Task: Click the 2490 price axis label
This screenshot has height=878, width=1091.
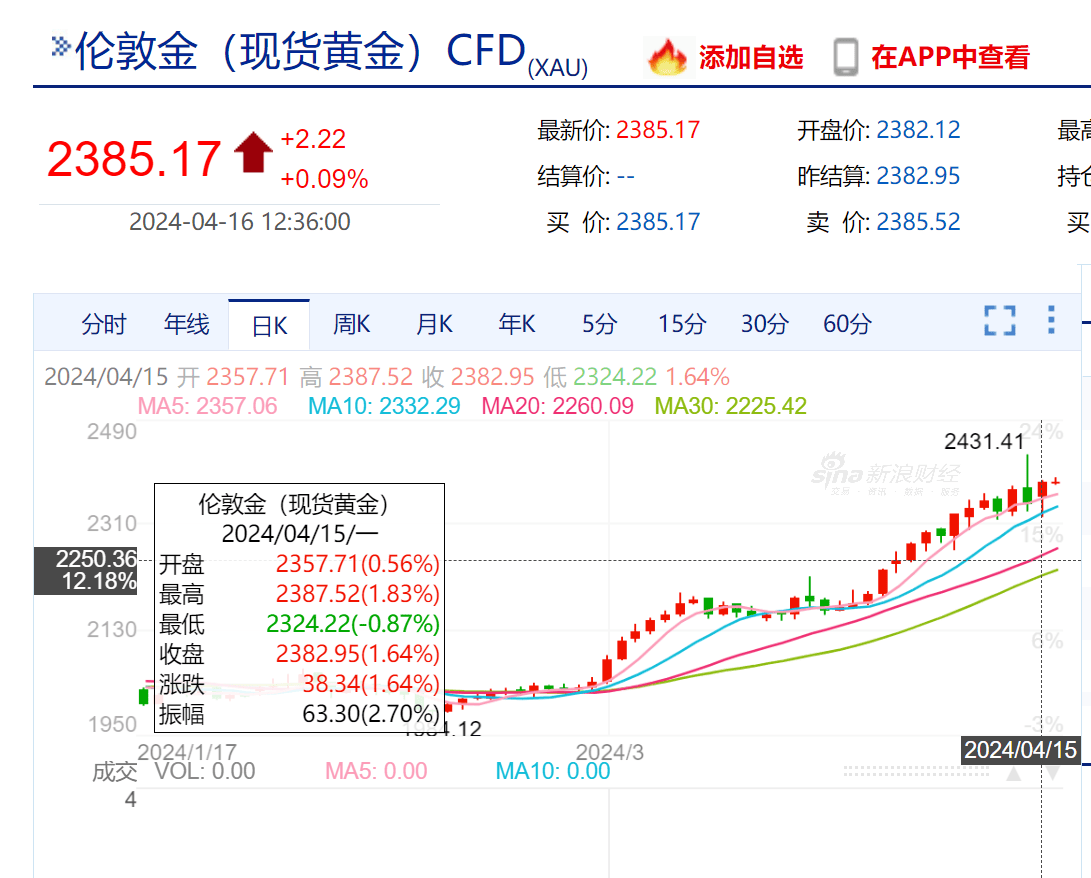Action: pos(112,431)
